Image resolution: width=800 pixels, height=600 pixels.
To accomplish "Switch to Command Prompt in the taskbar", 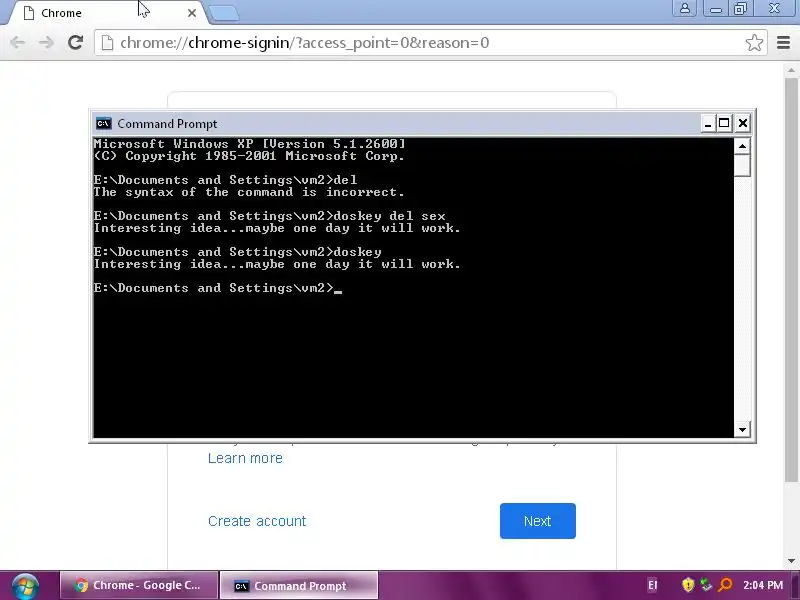I will [299, 585].
